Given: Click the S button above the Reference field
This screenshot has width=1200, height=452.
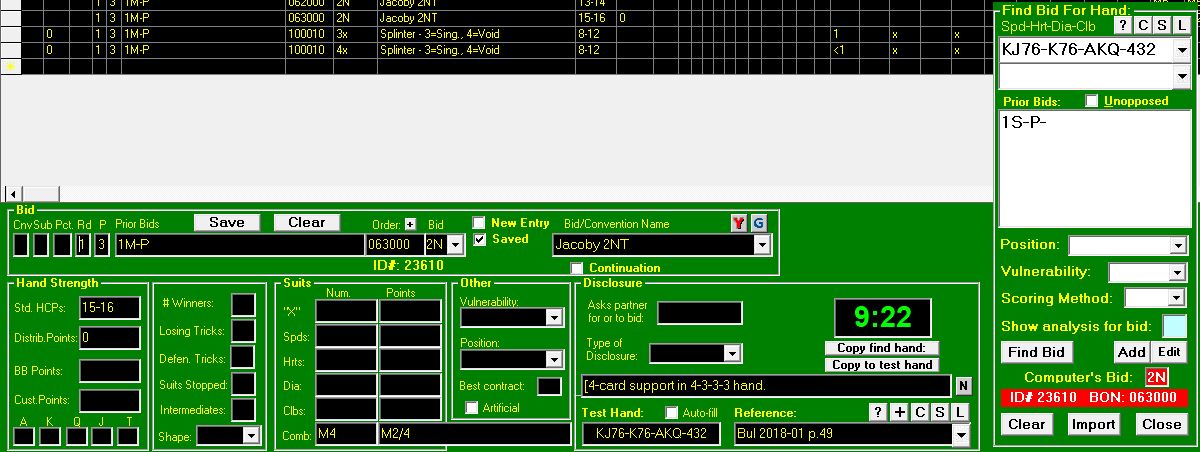Looking at the screenshot, I should tap(939, 413).
